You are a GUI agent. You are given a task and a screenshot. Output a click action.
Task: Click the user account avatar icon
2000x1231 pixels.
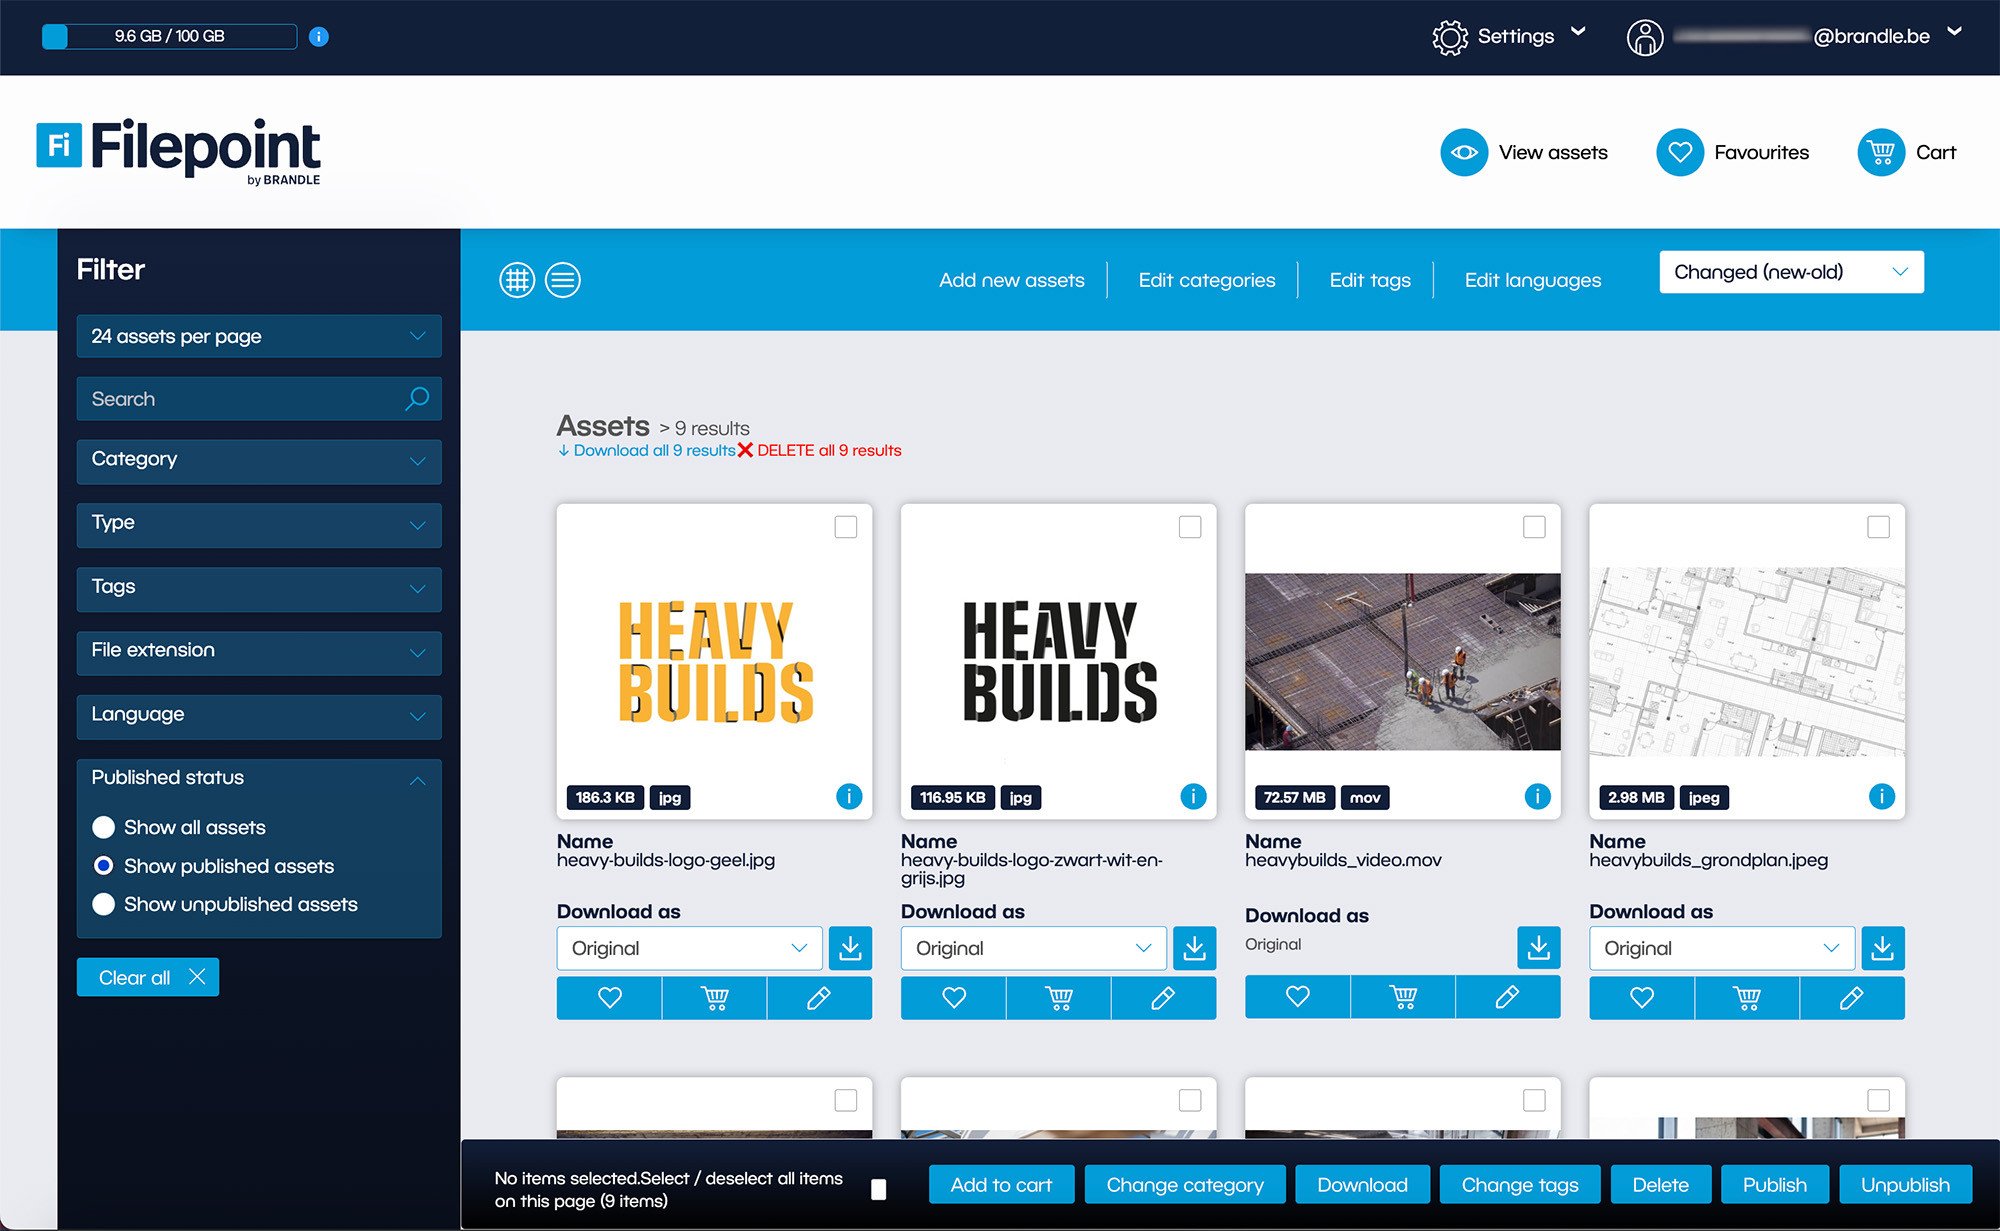[1645, 37]
